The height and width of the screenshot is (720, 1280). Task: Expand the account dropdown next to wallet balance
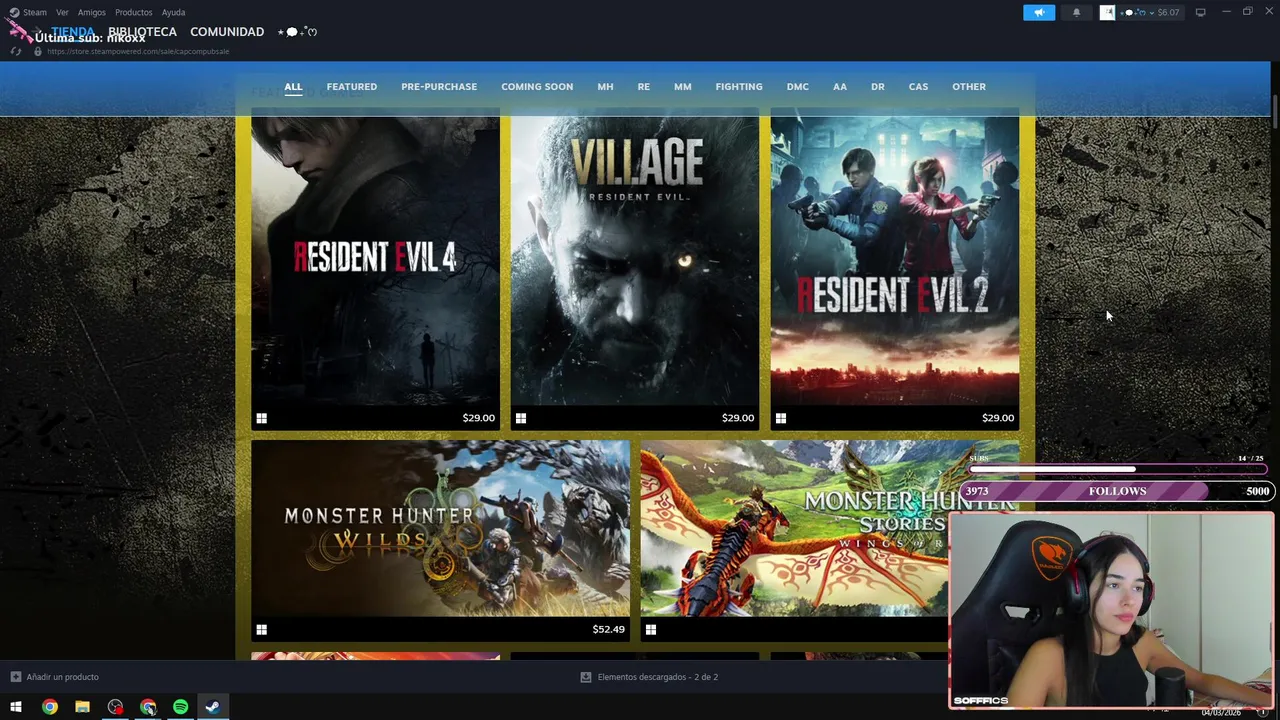click(1152, 13)
